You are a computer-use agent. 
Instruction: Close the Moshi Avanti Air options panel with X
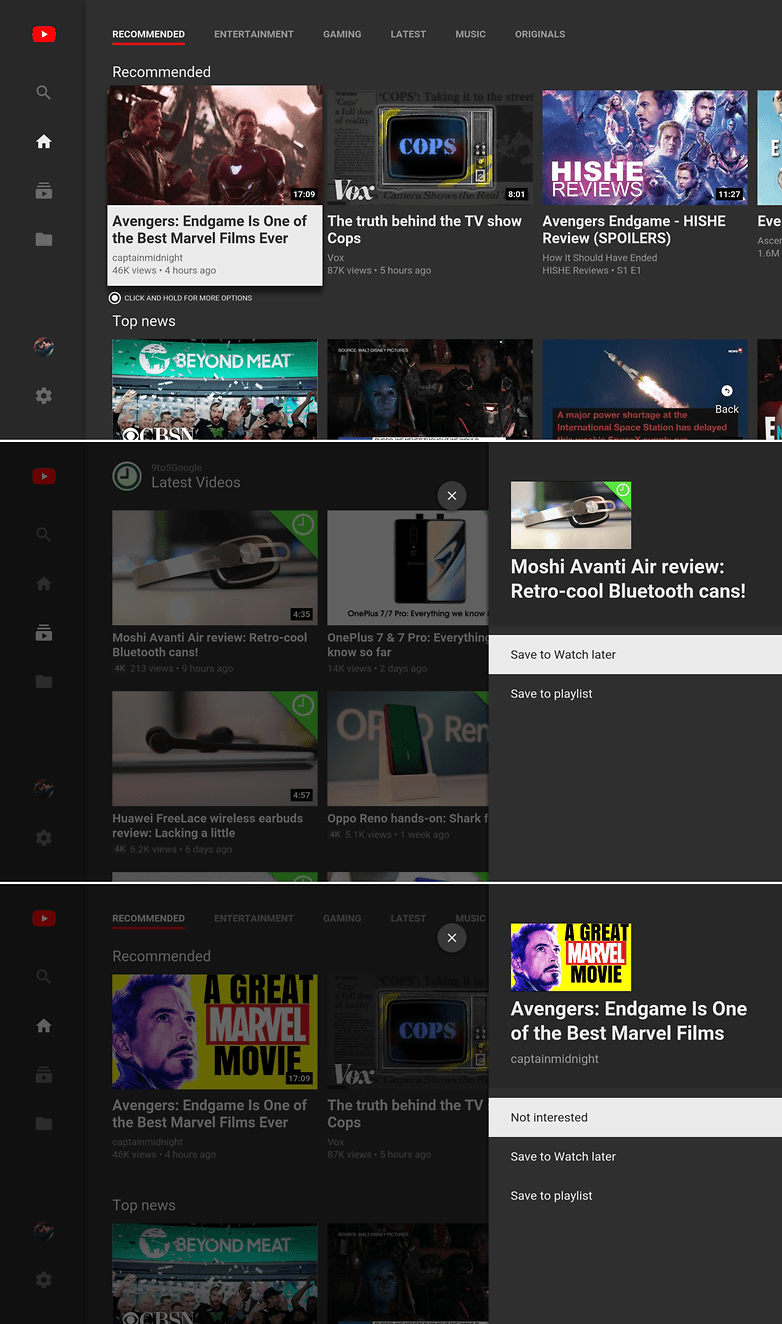point(452,495)
